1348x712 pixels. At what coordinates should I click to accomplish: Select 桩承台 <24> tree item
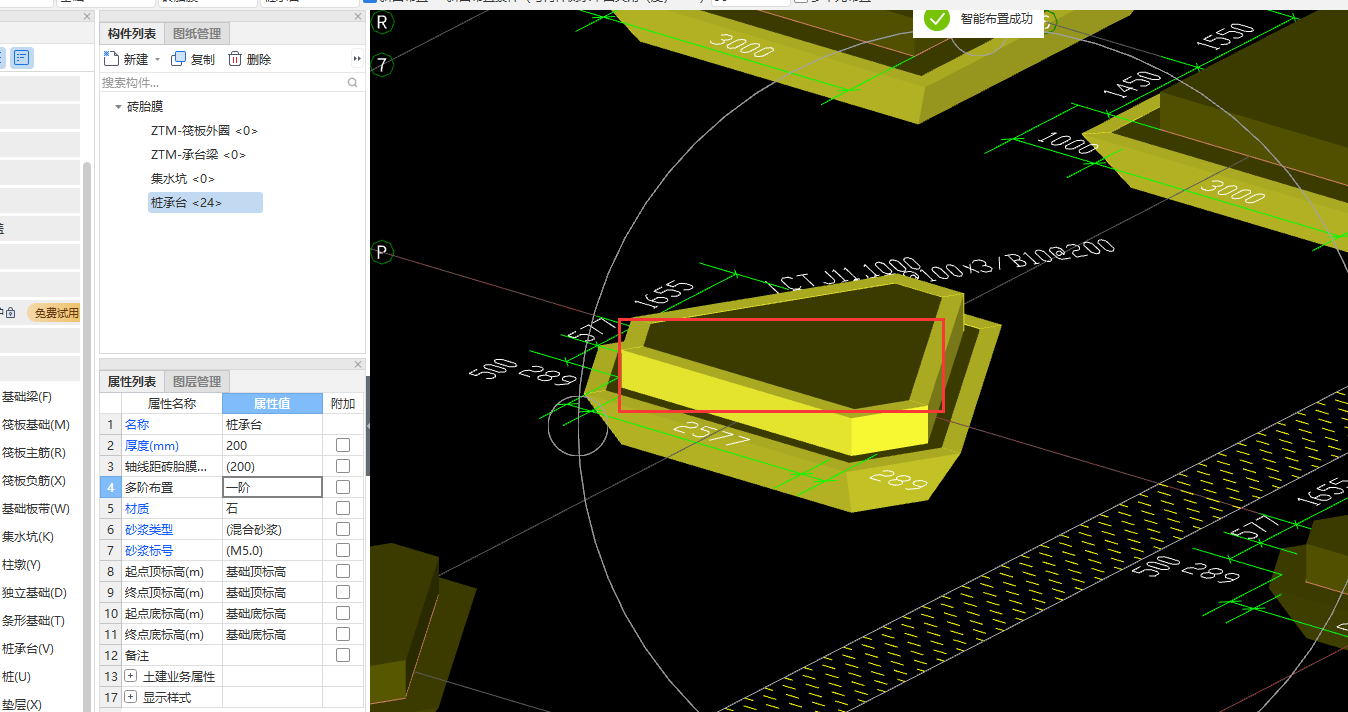(205, 202)
